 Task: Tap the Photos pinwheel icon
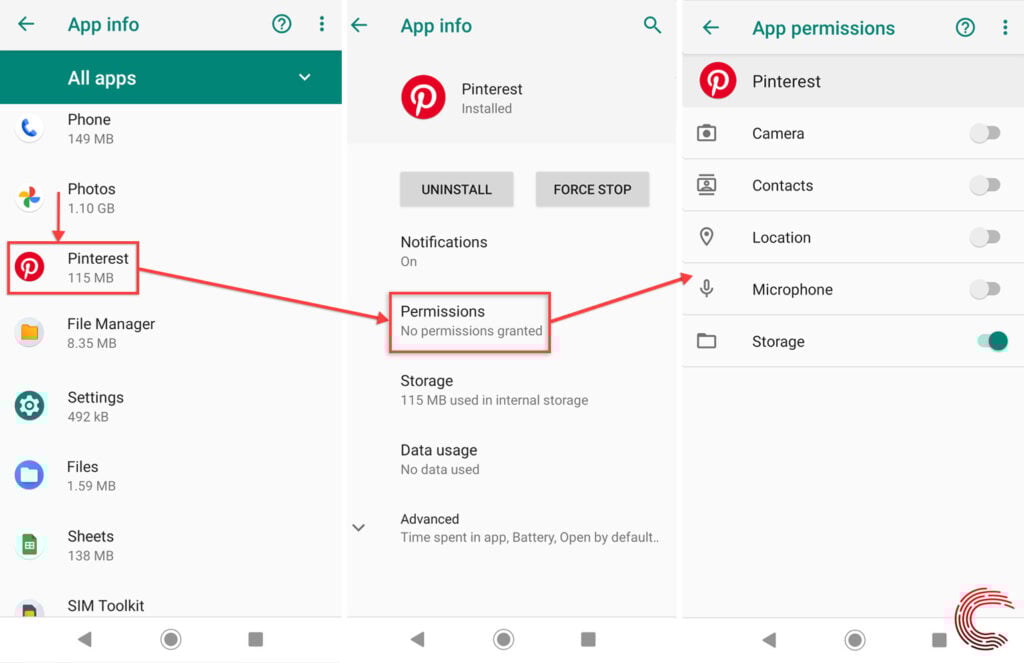pyautogui.click(x=29, y=197)
